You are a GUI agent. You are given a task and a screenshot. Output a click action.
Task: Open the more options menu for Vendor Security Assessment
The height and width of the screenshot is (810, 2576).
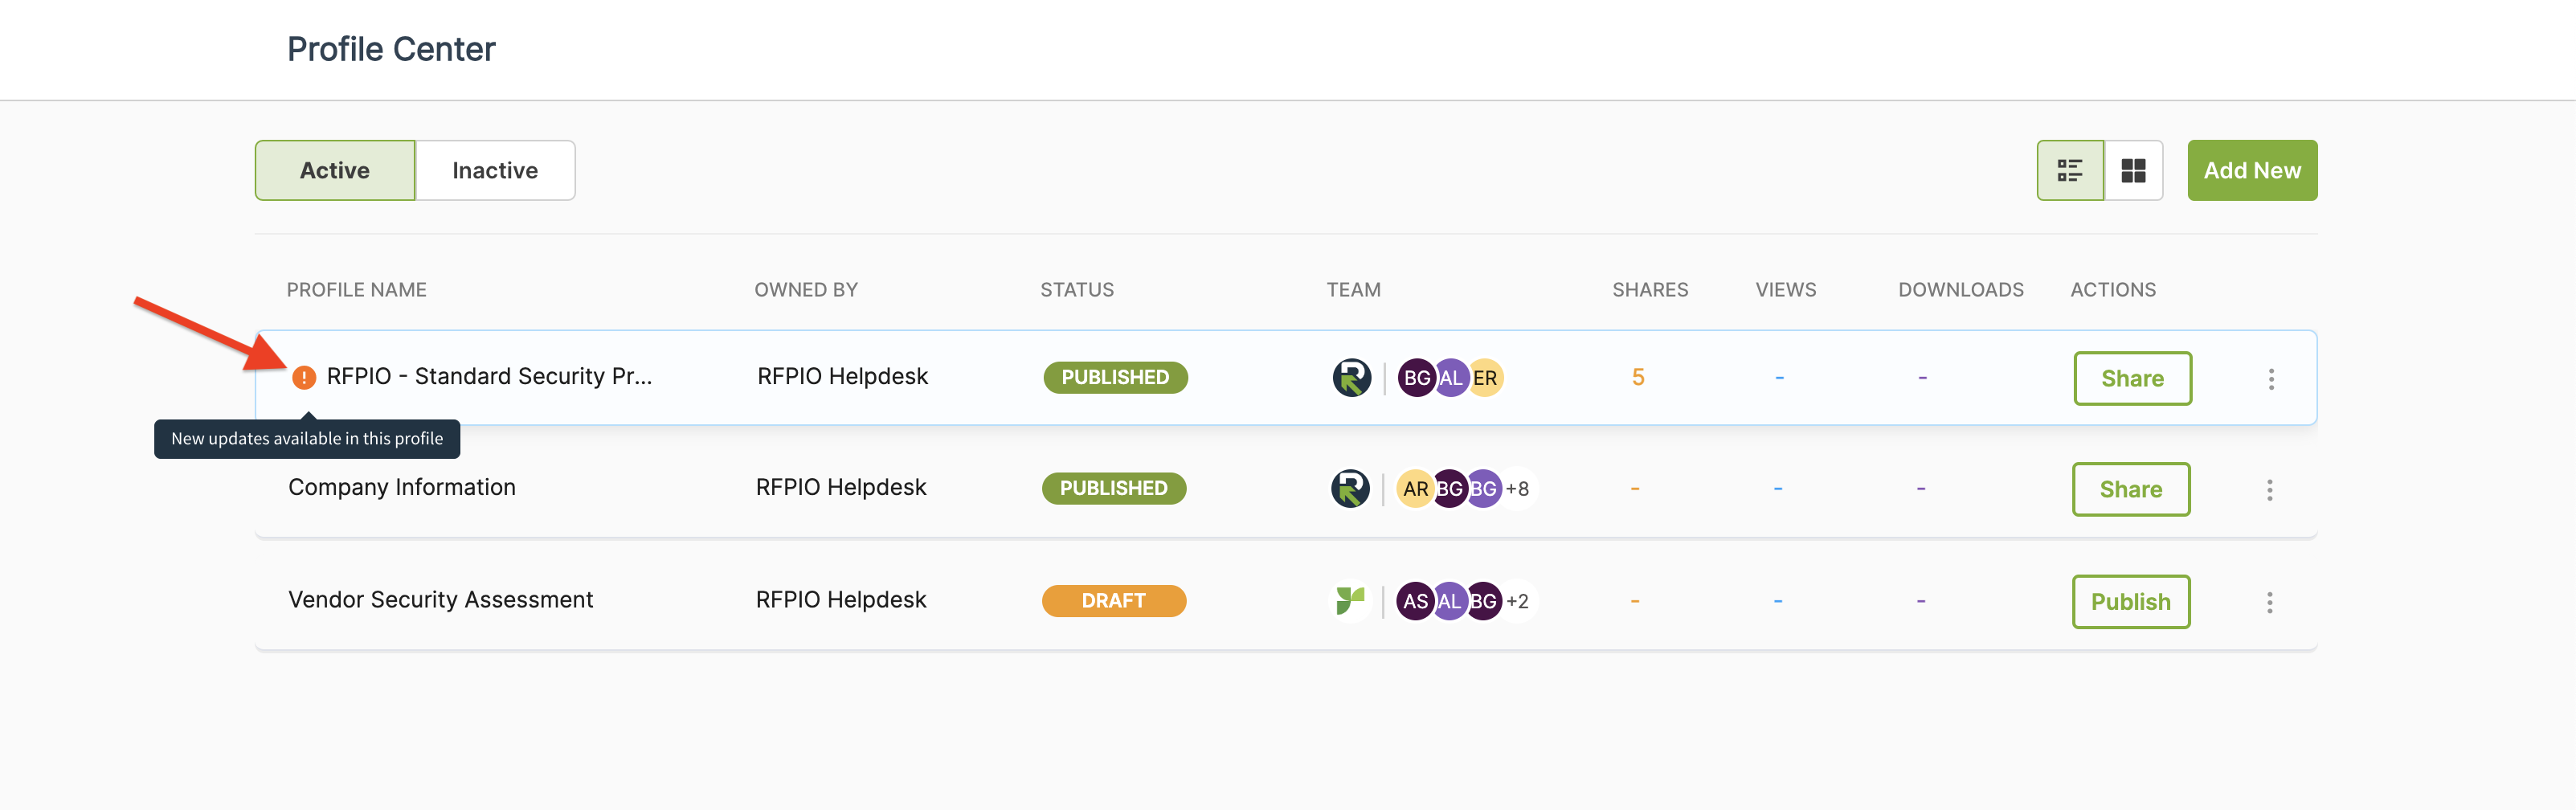(x=2269, y=602)
